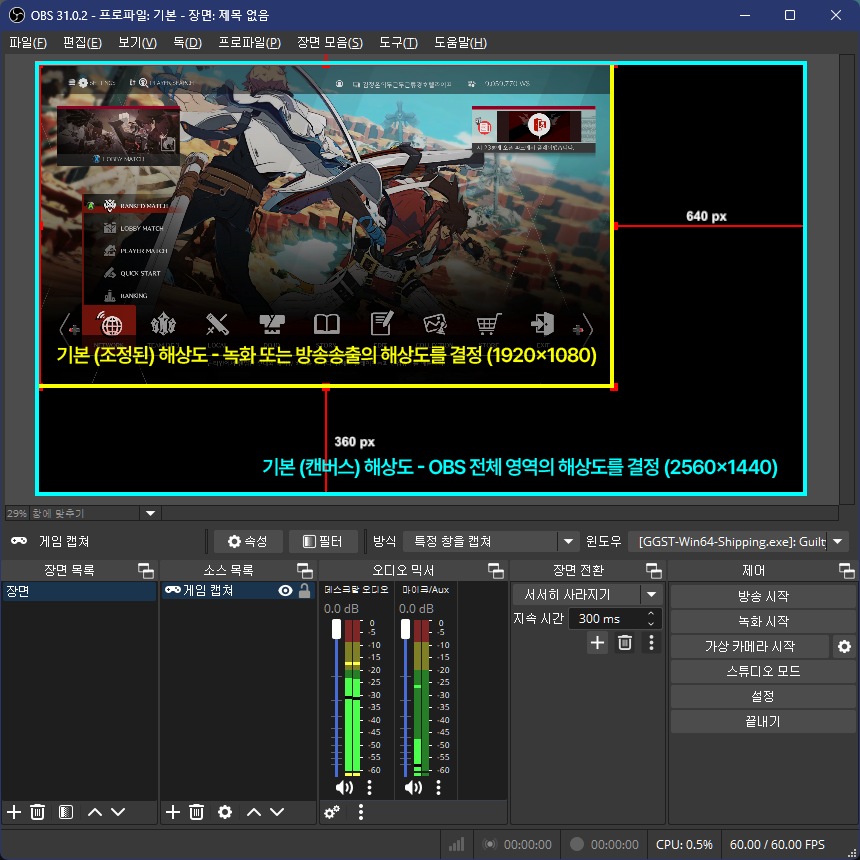Viewport: 860px width, 860px height.
Task: Add a new source with the plus icon
Action: [173, 812]
